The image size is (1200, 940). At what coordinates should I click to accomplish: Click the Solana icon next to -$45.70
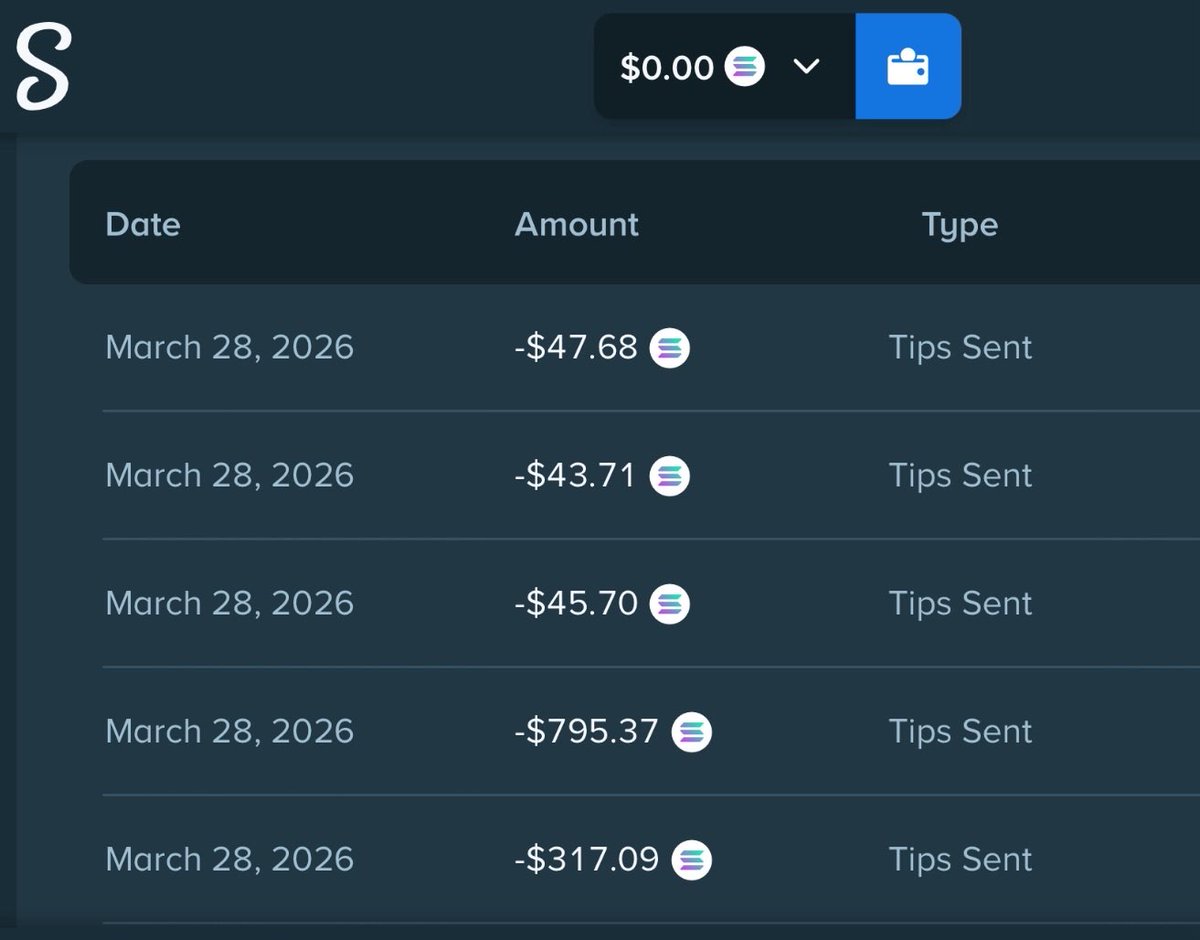tap(670, 604)
